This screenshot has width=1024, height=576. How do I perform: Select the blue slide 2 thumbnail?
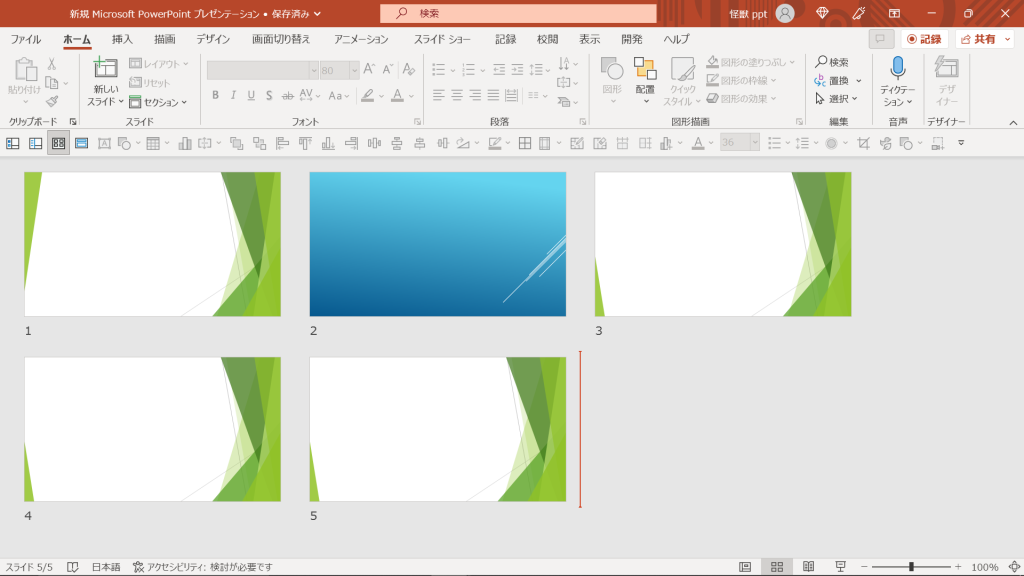click(x=437, y=244)
